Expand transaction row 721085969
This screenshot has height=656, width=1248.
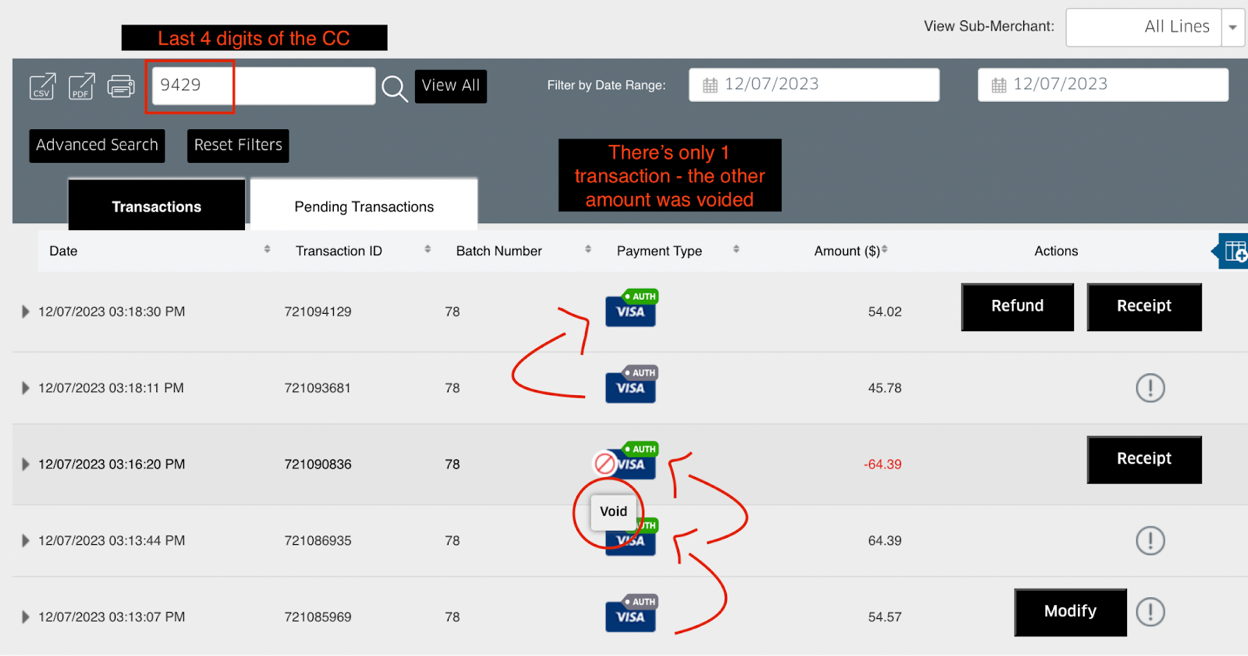(x=26, y=617)
